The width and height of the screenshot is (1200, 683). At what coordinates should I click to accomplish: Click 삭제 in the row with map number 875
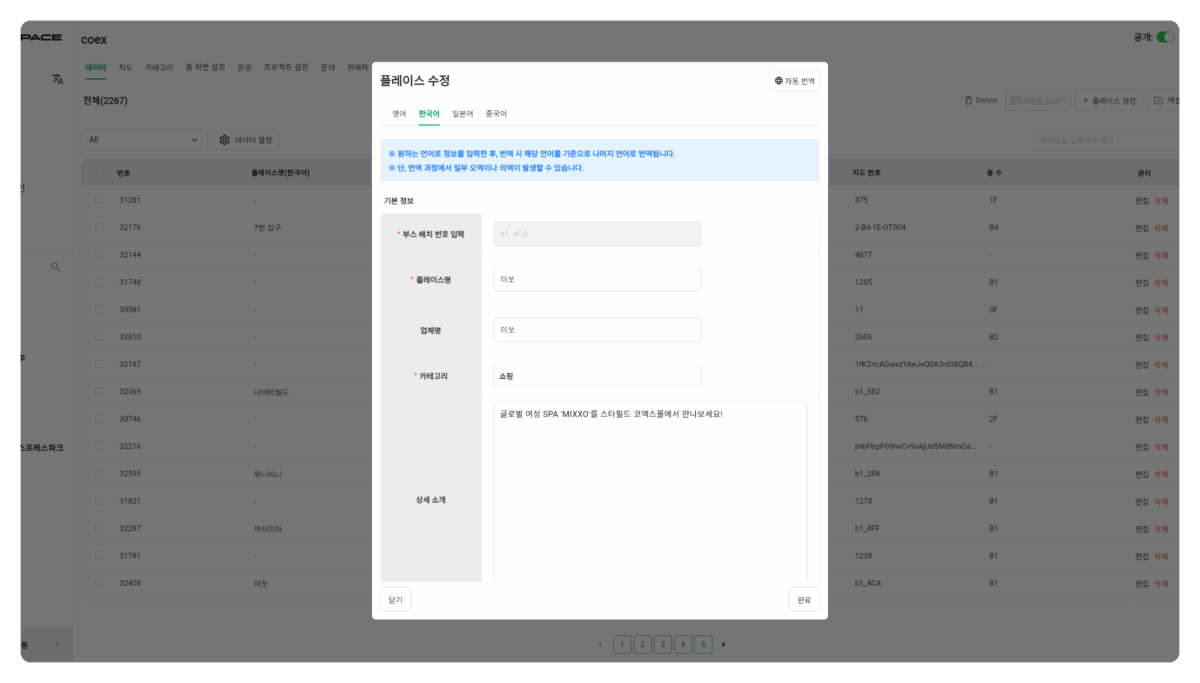[1161, 200]
